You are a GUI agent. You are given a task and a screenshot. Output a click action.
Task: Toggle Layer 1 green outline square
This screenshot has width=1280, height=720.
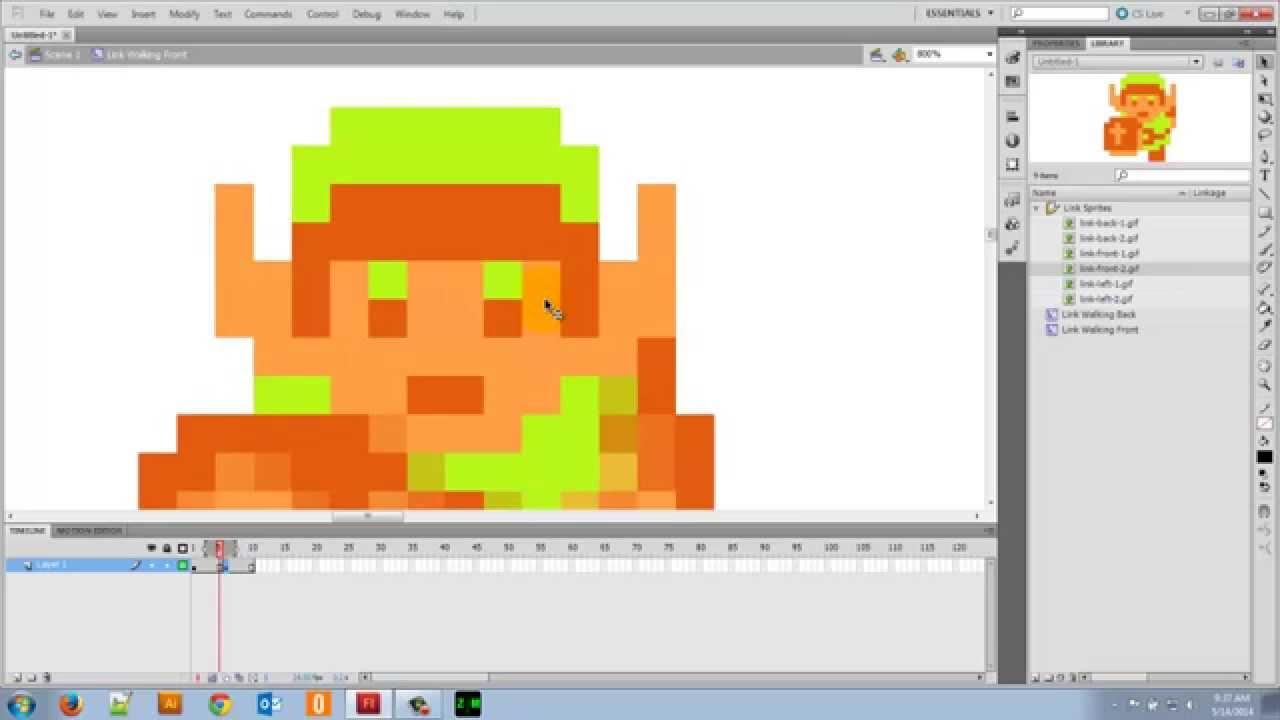pyautogui.click(x=183, y=565)
